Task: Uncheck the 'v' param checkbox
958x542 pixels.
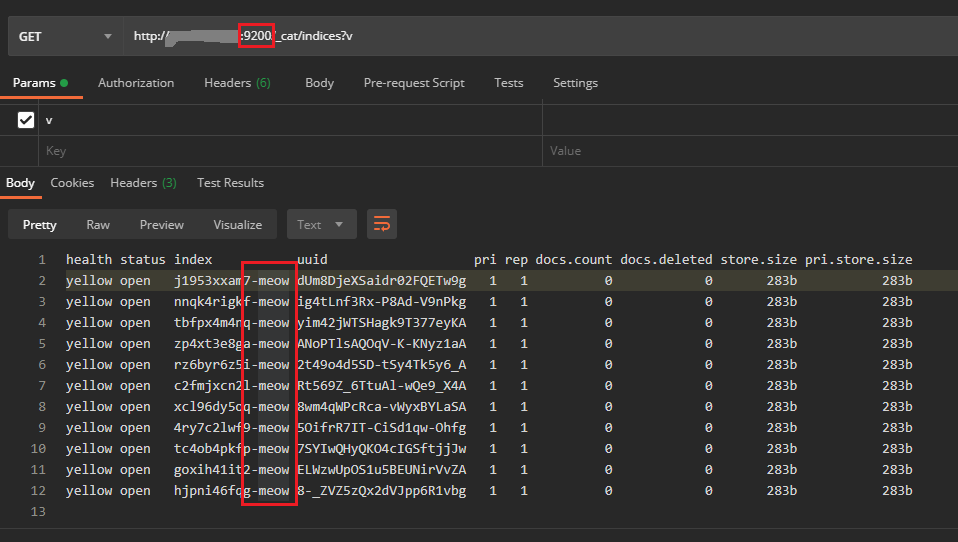Action: tap(26, 120)
